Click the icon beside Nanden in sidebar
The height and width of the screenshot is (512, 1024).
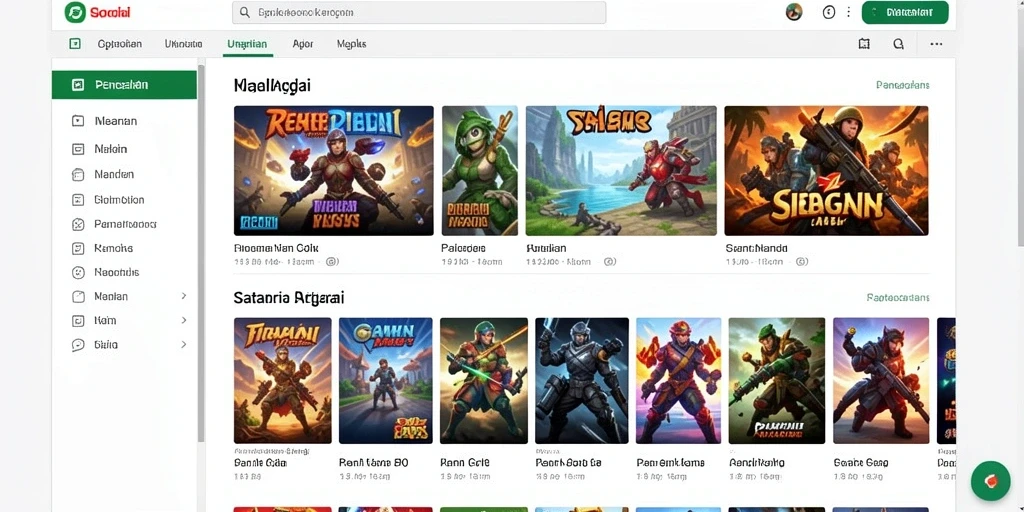coord(78,174)
